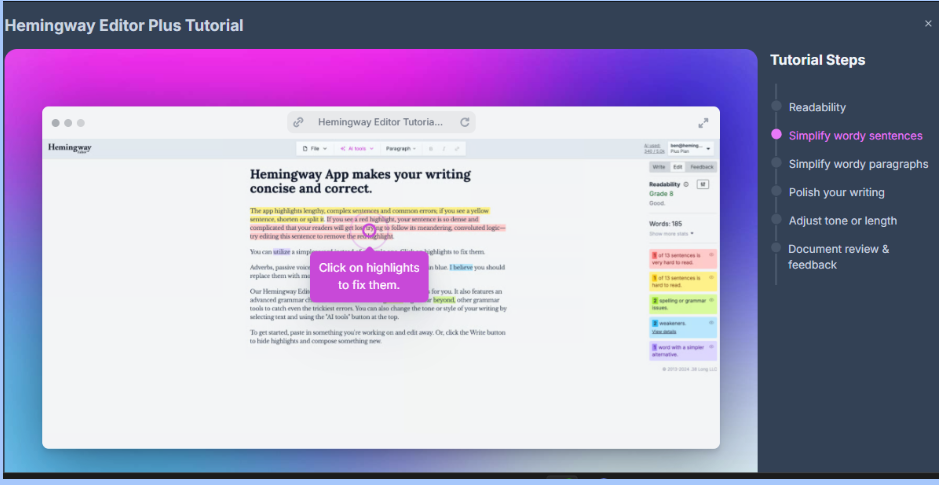Viewport: 939px width, 485px height.
Task: Click the Readability step bullet
Action: coord(776,106)
